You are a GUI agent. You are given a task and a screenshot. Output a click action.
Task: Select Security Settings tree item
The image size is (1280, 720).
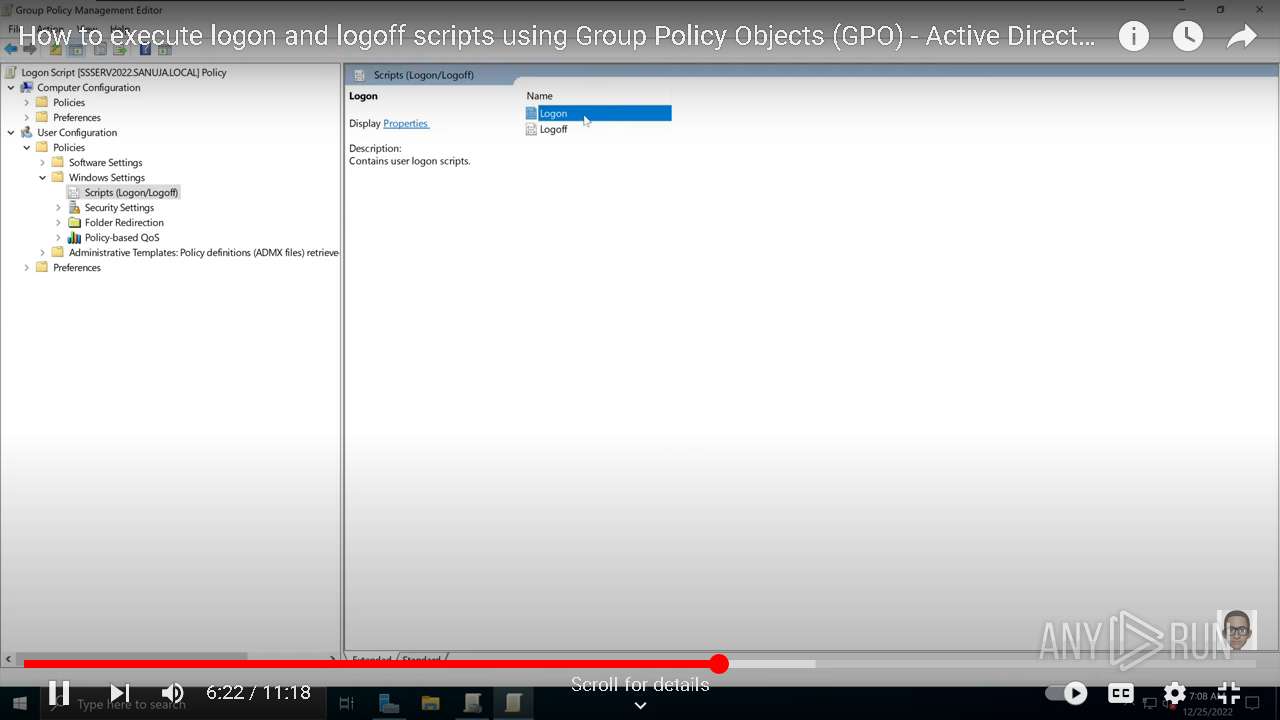[119, 208]
